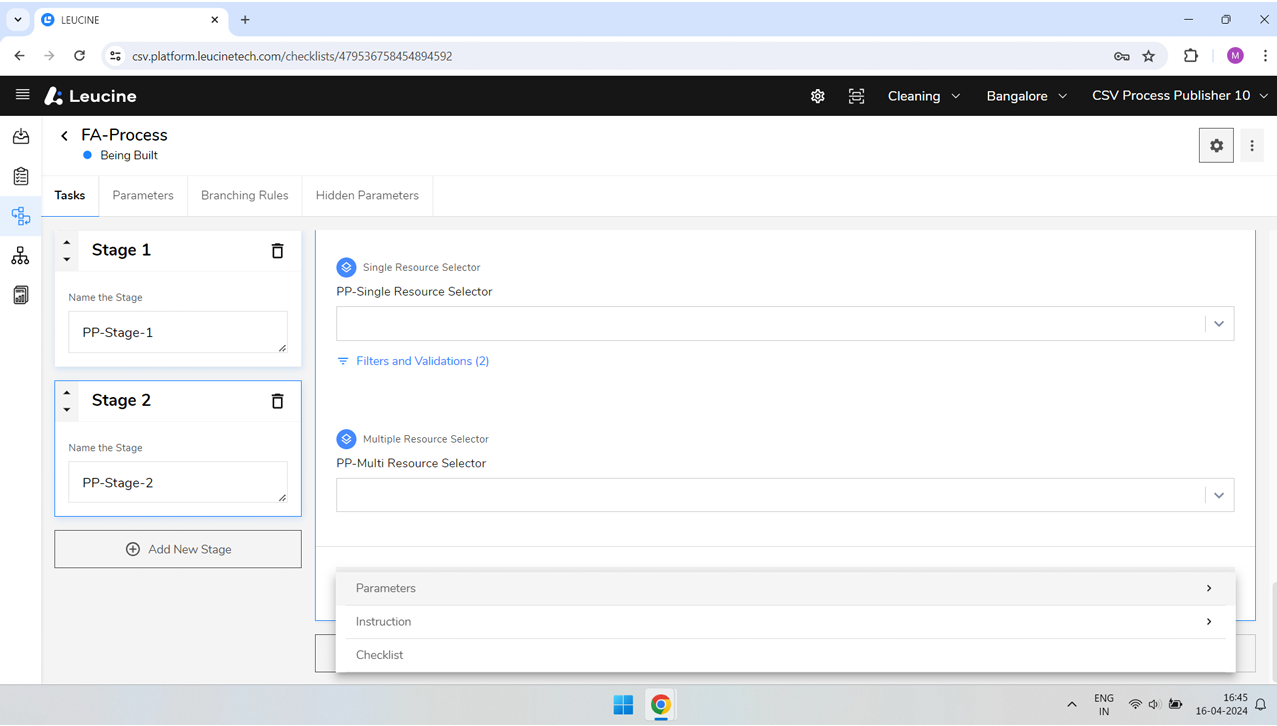Select Checklist from the popup menu

tap(786, 655)
